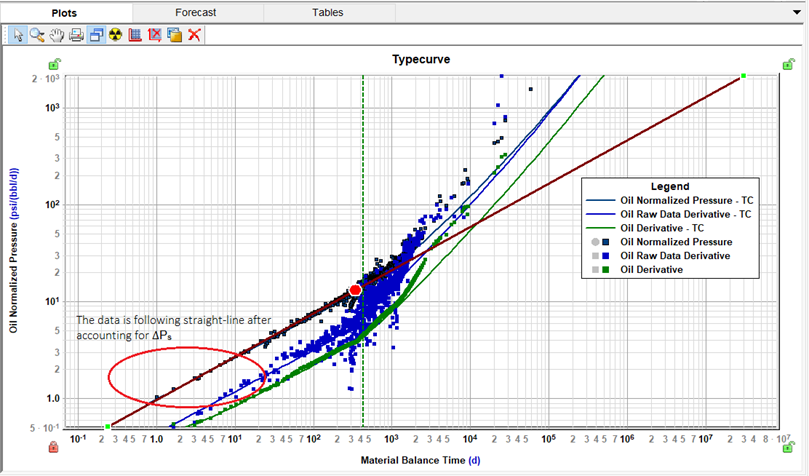Toggle the top-left green open padlock
Screen dimensions: 809x476
coord(54,64)
